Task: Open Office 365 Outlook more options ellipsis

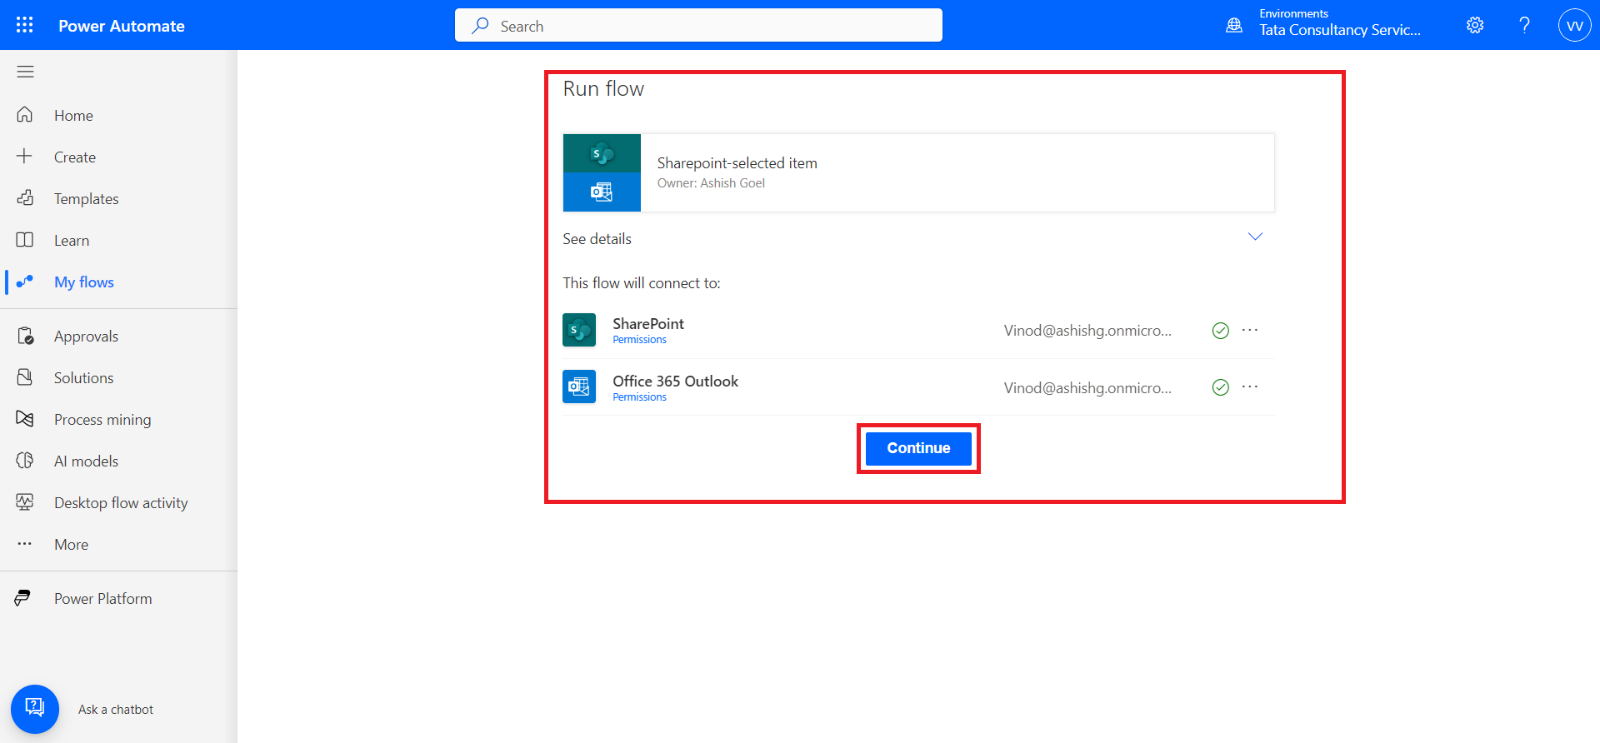Action: point(1250,387)
